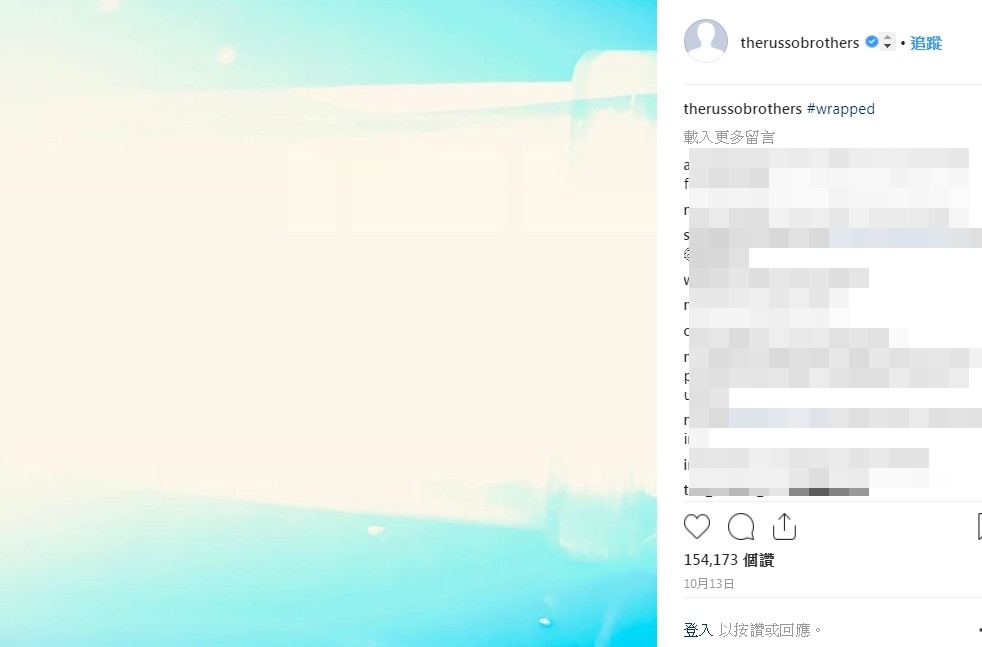982x647 pixels.
Task: Open comments via speech bubble icon
Action: (741, 527)
